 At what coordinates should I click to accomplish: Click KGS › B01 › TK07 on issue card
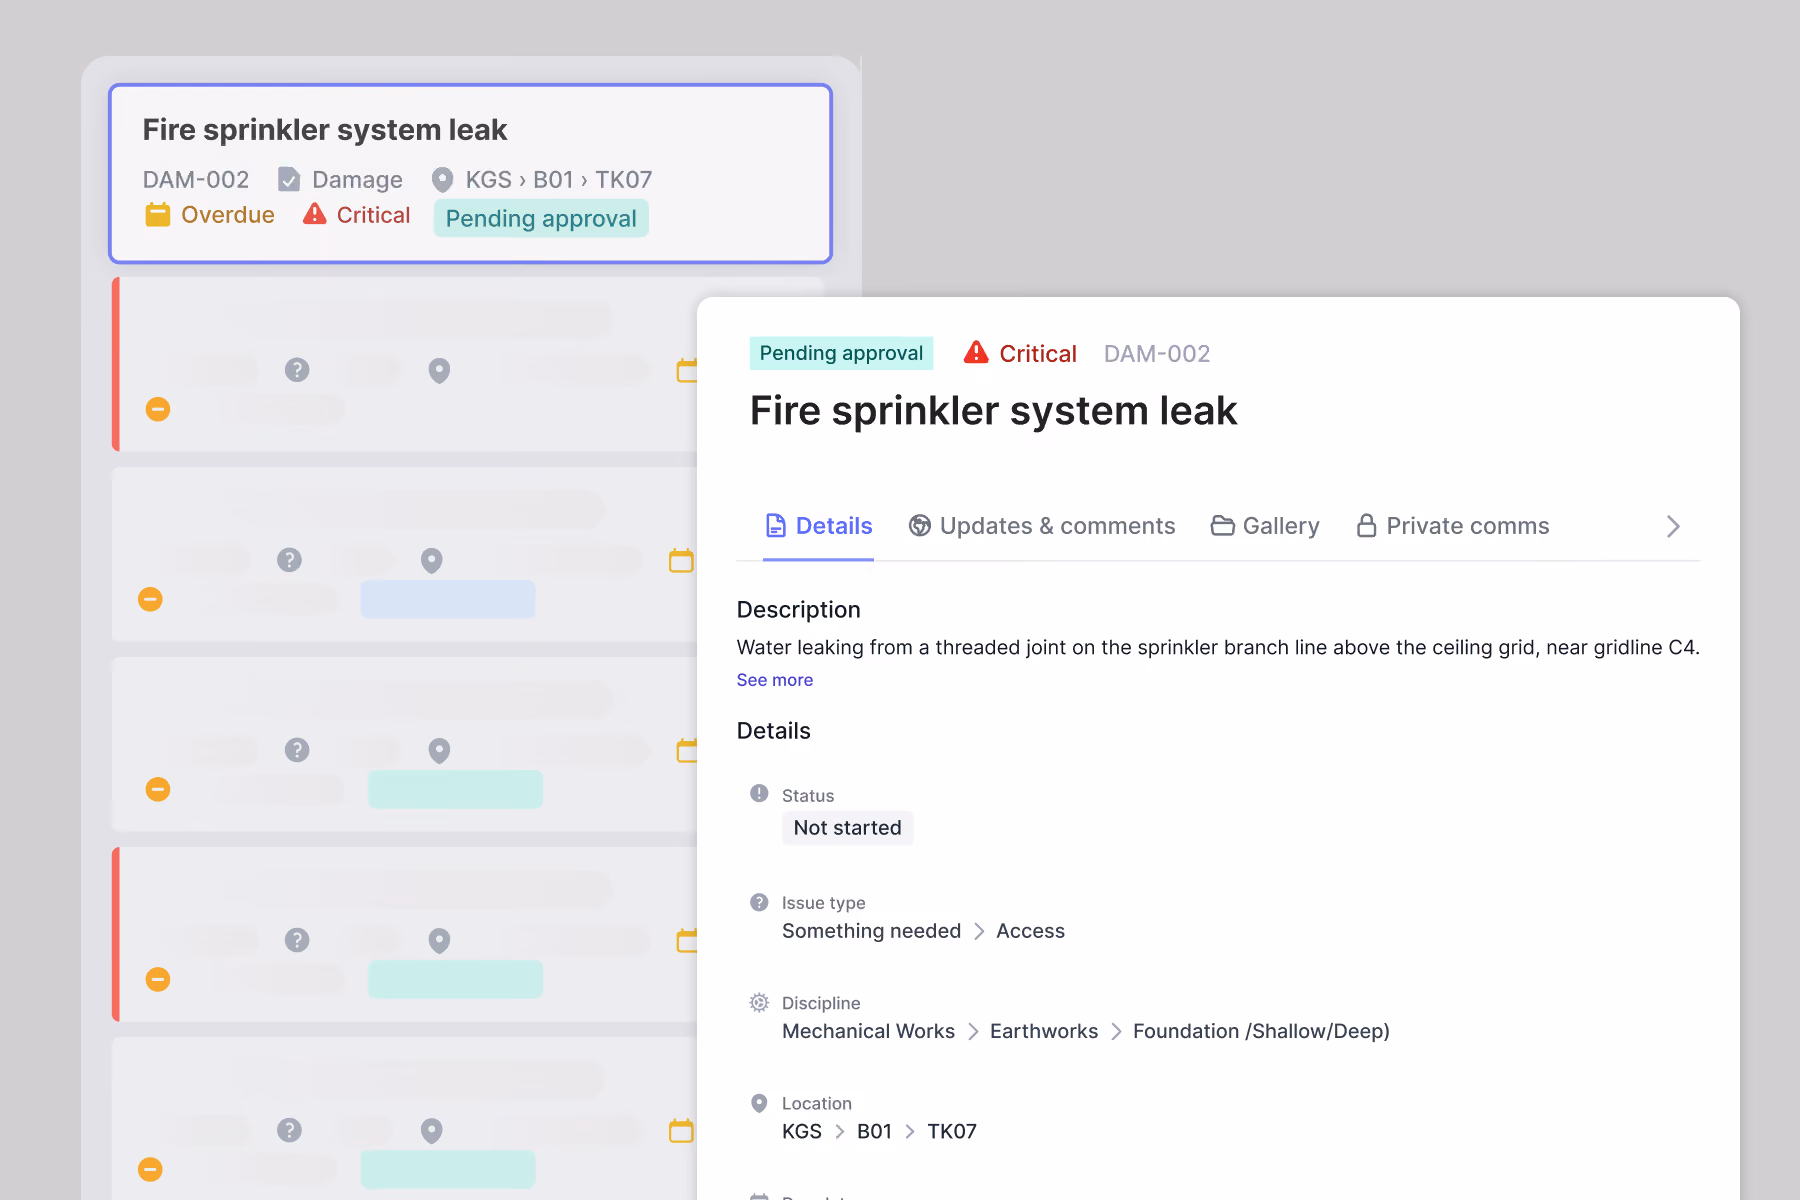pos(559,180)
